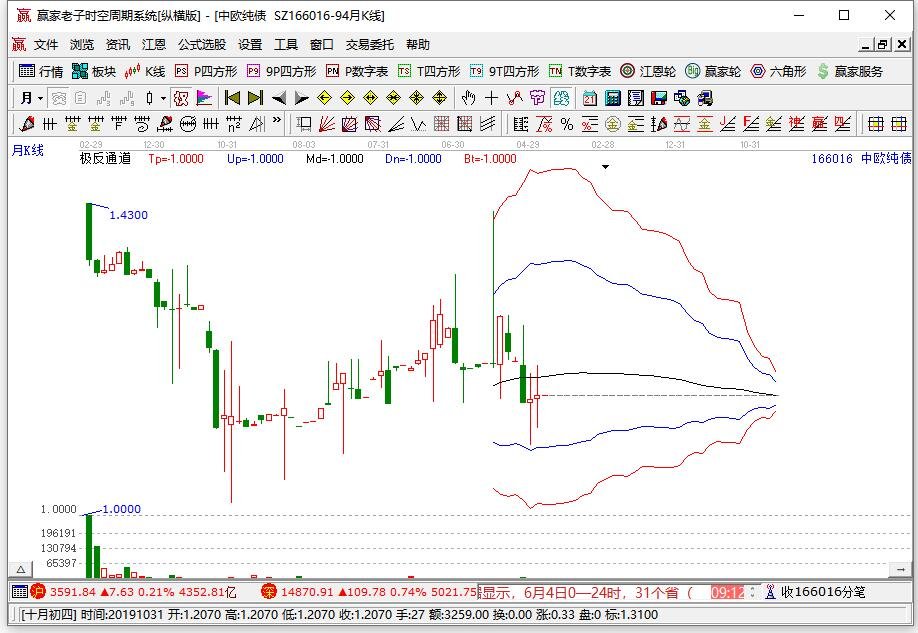This screenshot has width=918, height=633.
Task: Jump to the last bar
Action: pos(256,98)
